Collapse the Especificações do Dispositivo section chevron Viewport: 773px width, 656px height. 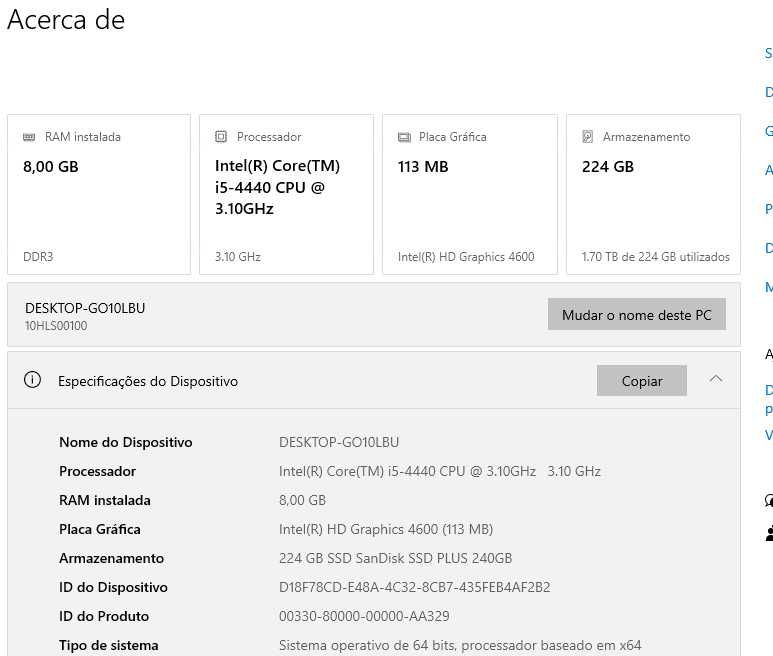(716, 379)
